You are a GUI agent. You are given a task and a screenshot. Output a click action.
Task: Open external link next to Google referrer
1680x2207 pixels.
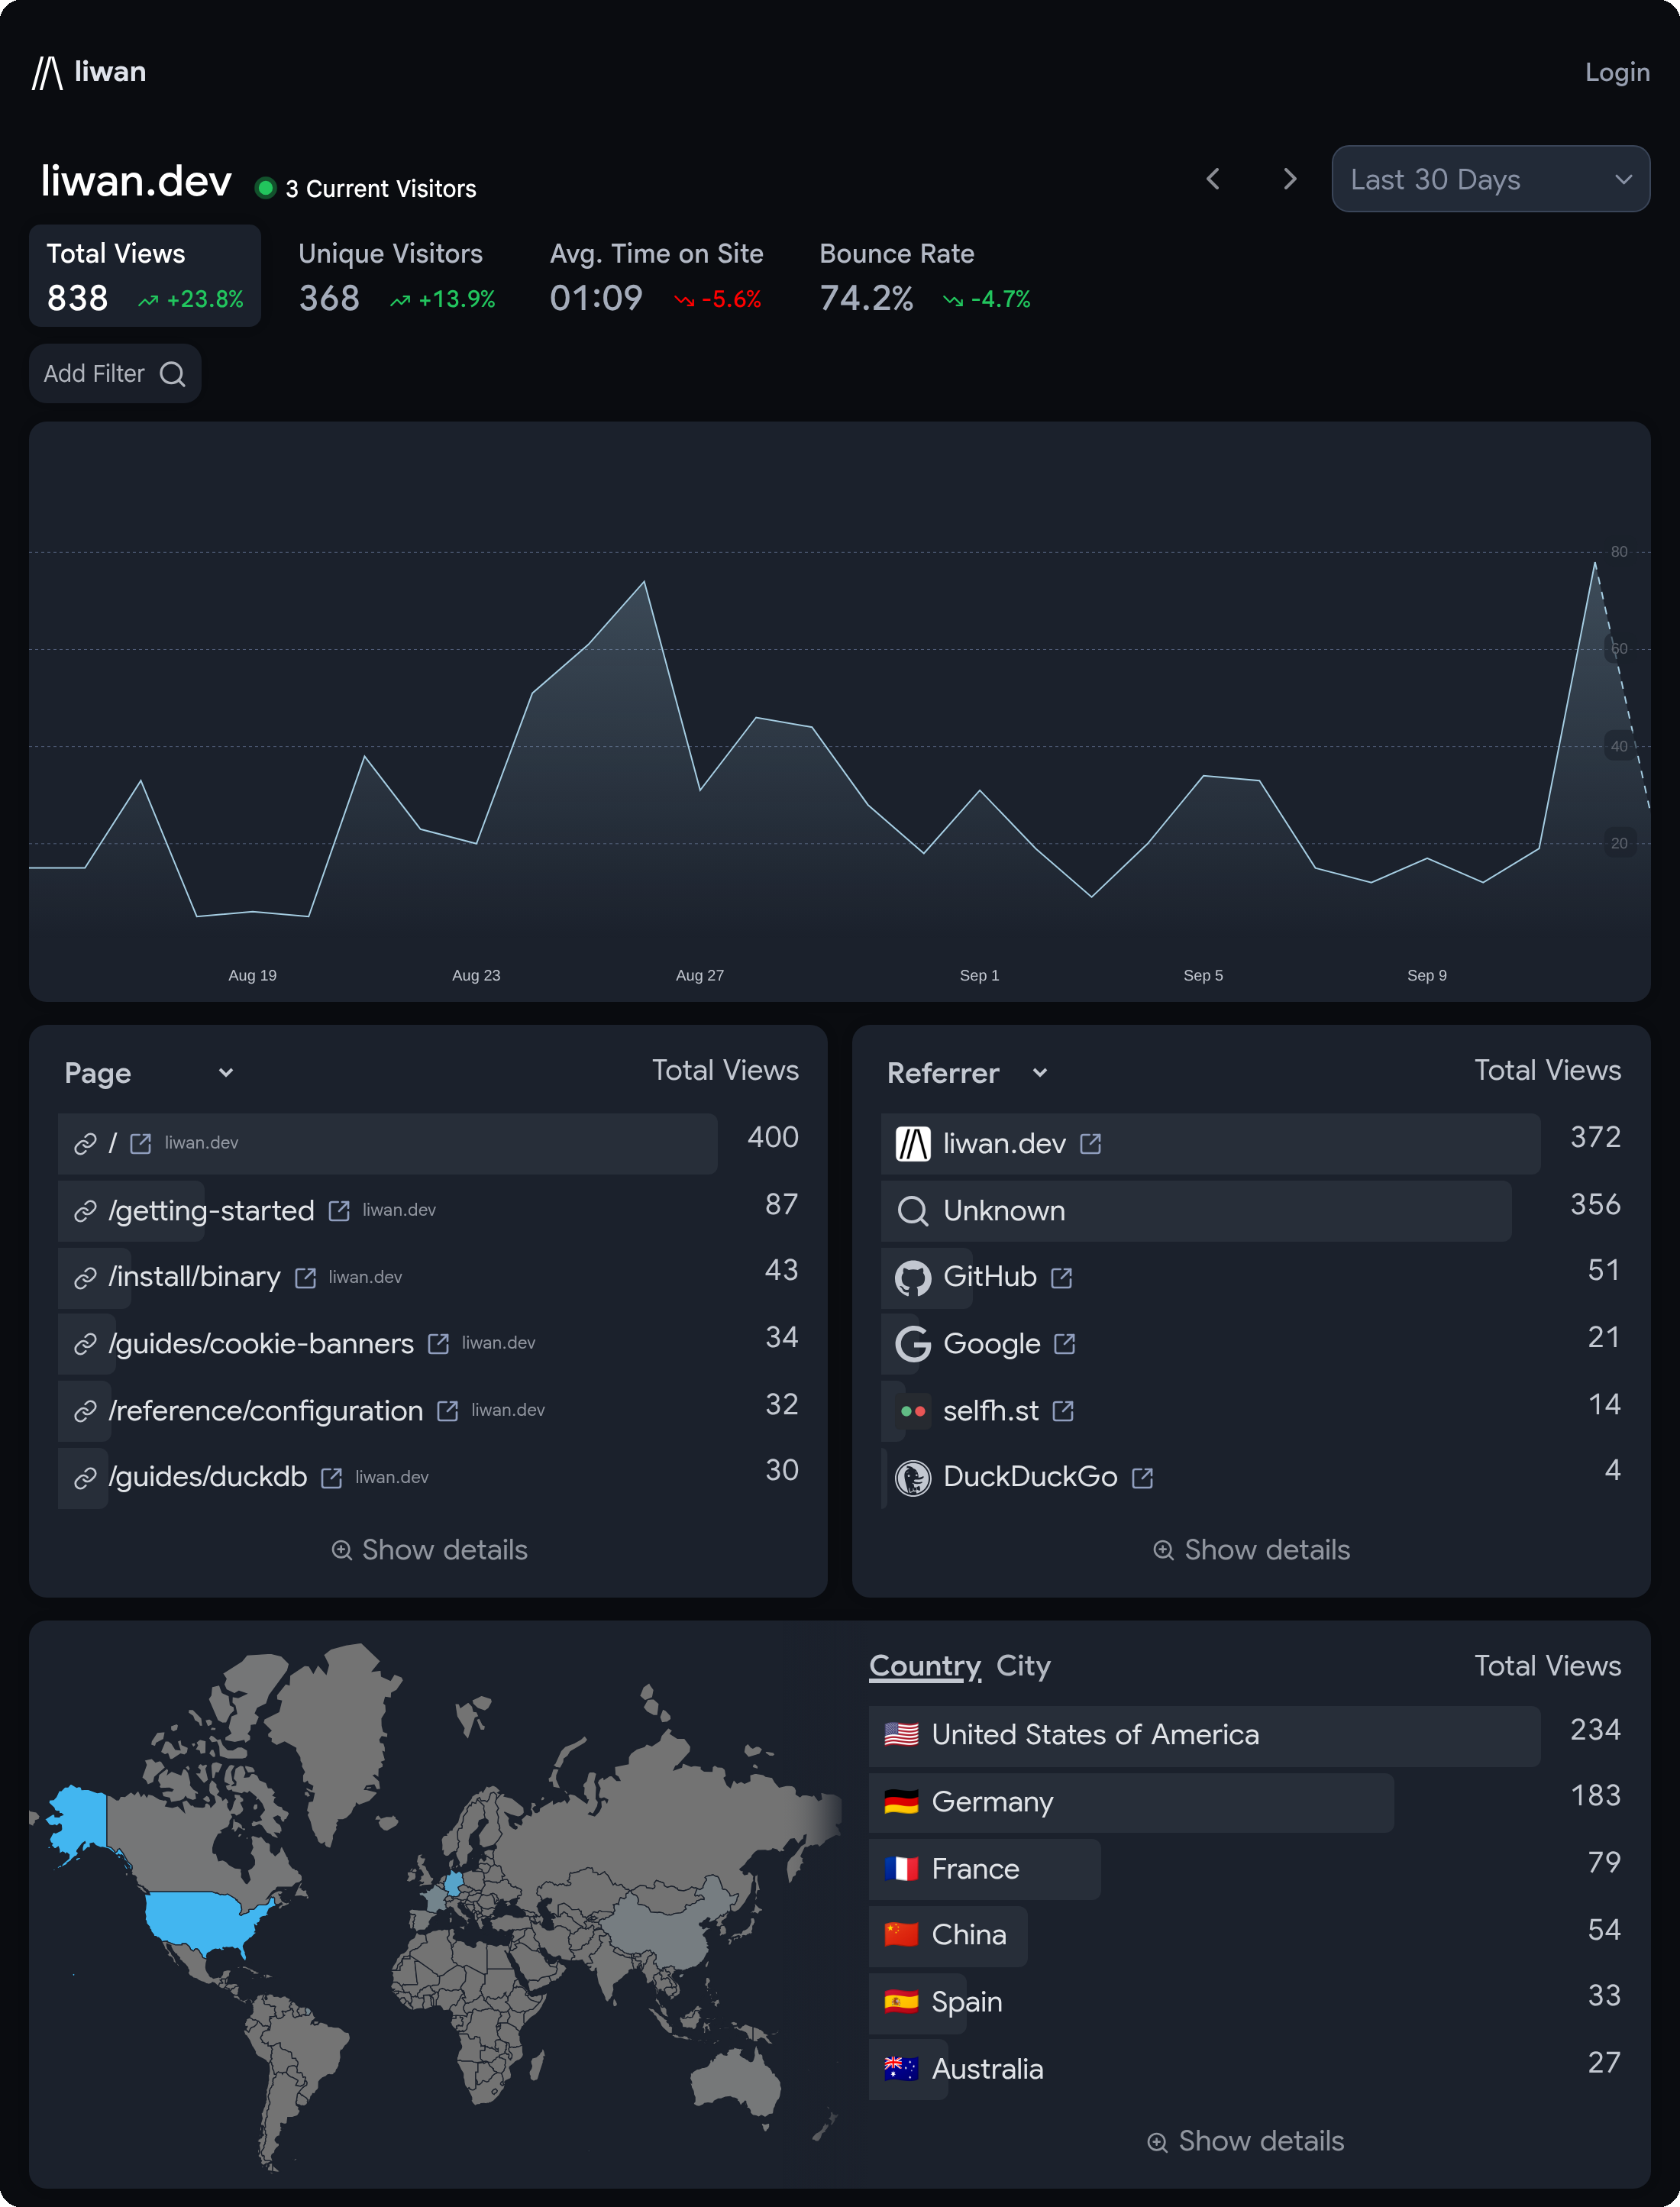click(1065, 1344)
